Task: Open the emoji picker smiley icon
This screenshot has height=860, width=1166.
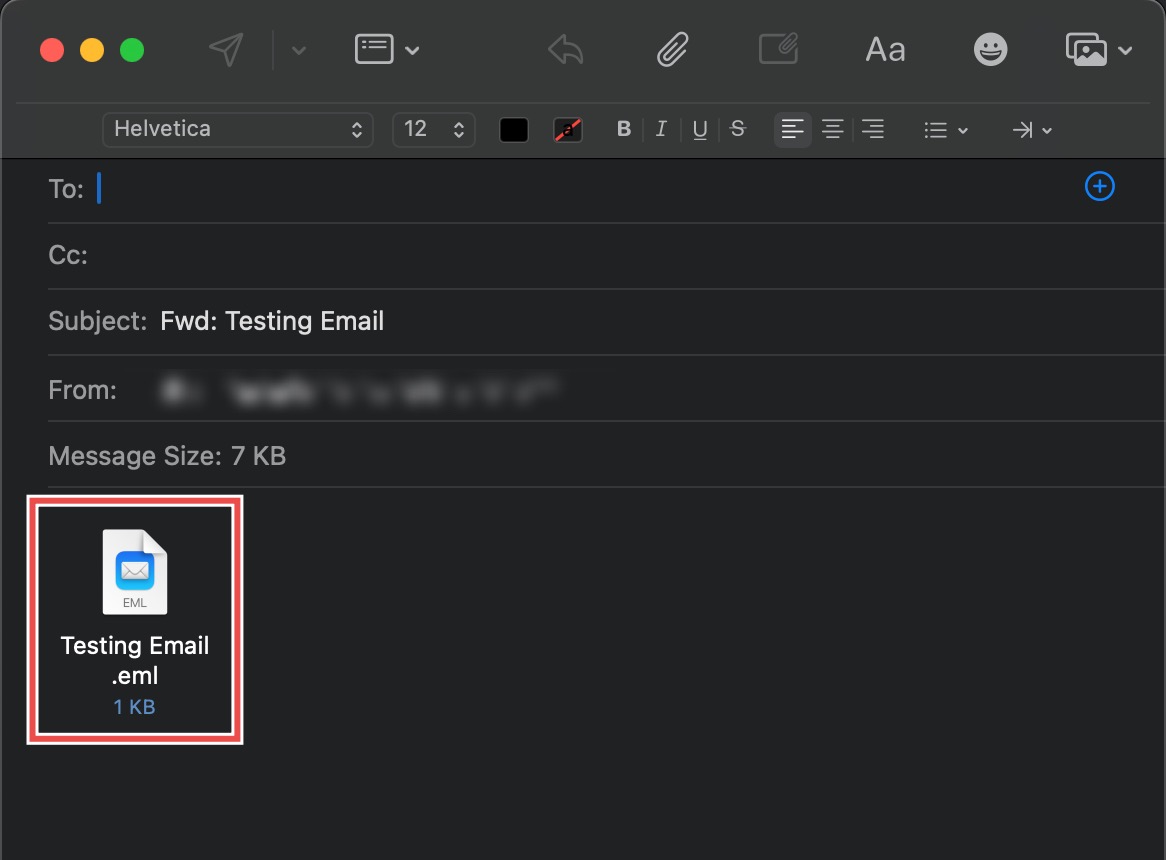Action: point(990,50)
